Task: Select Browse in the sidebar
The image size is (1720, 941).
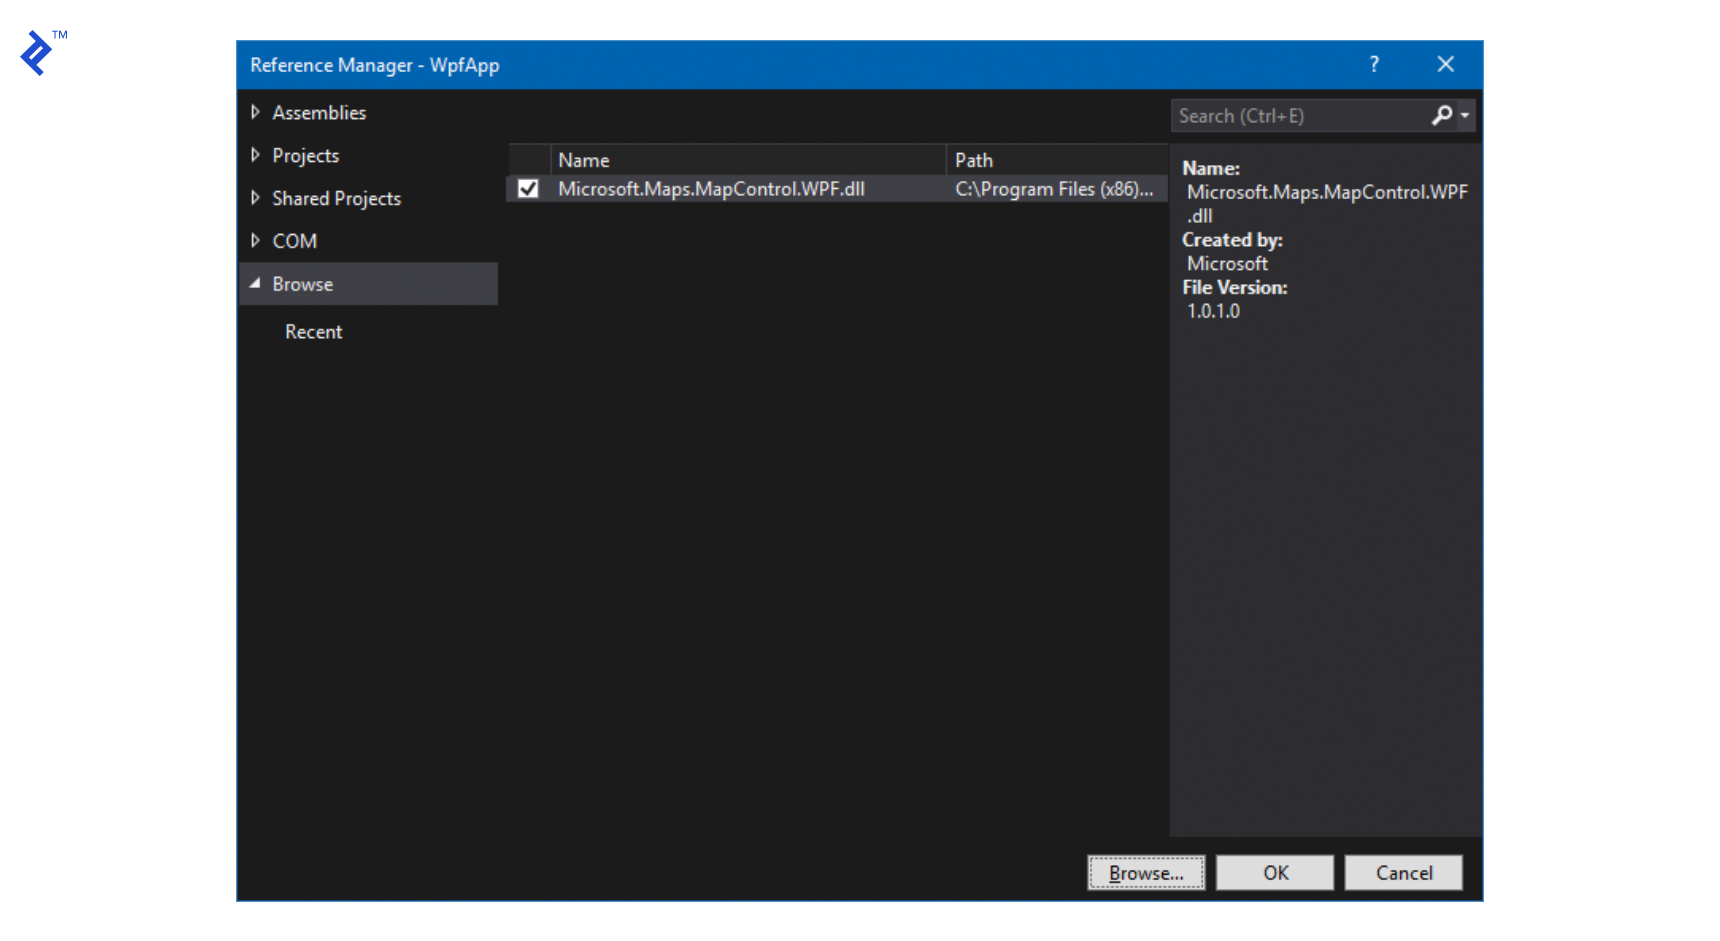Action: [302, 283]
